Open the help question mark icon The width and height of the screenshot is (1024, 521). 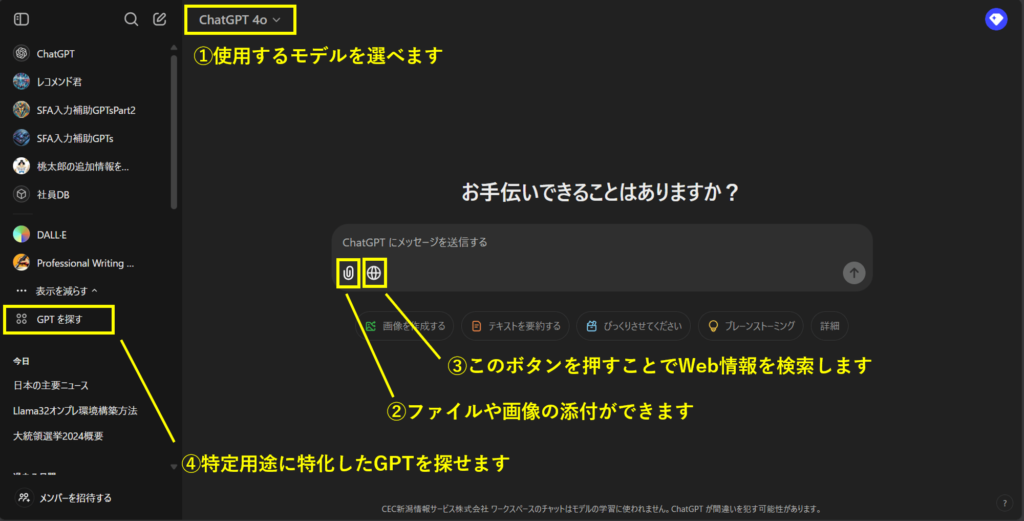[x=1004, y=503]
